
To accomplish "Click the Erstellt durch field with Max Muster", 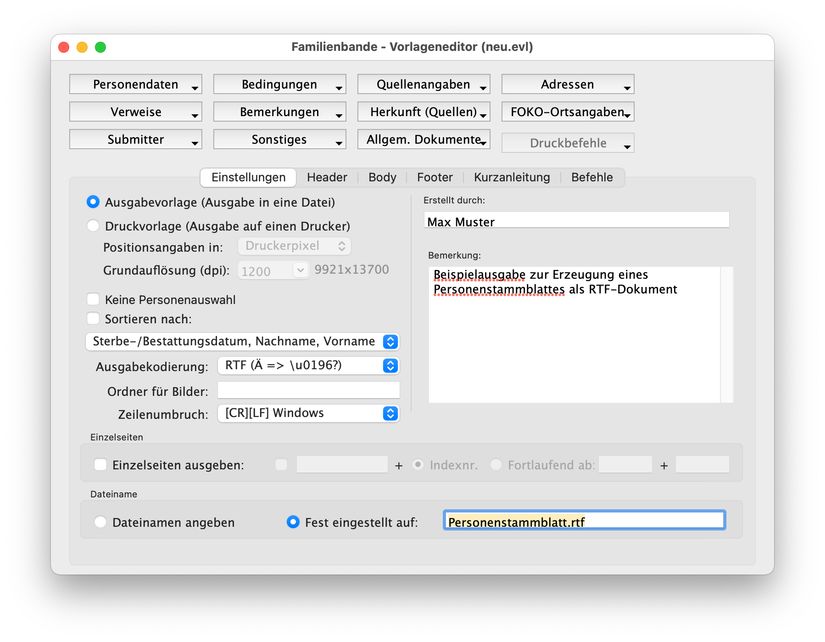I will tap(576, 221).
